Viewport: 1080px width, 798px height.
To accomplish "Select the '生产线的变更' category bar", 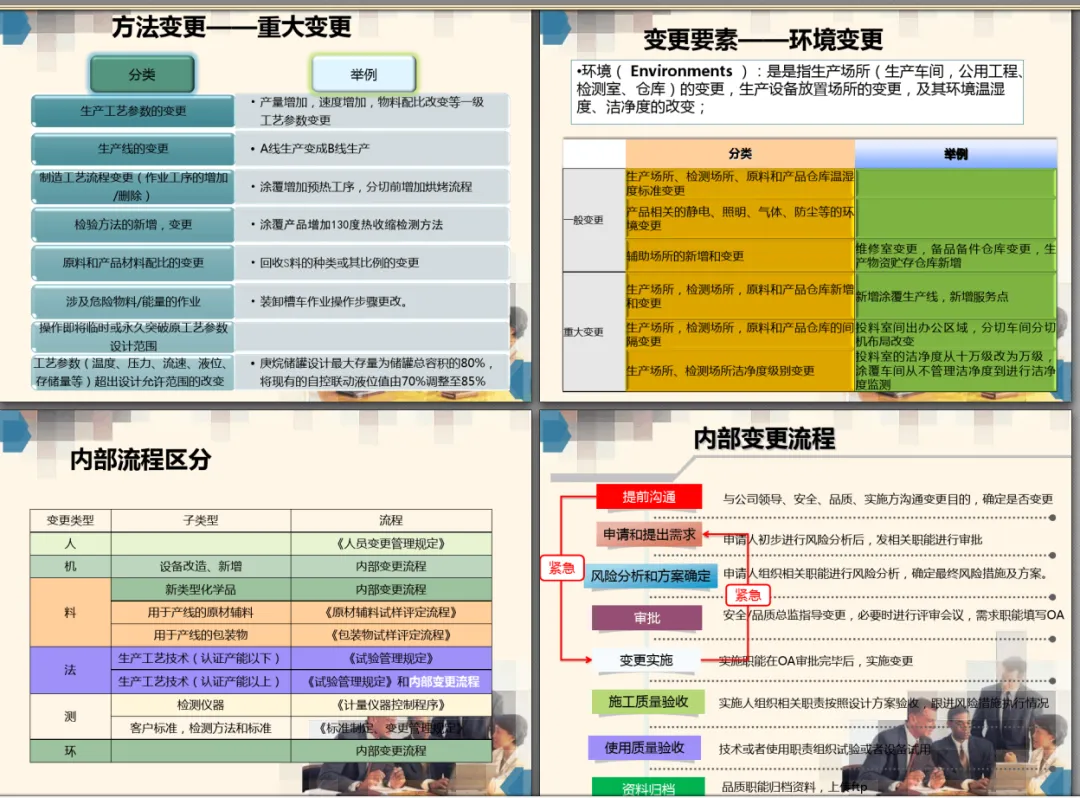I will 133,149.
